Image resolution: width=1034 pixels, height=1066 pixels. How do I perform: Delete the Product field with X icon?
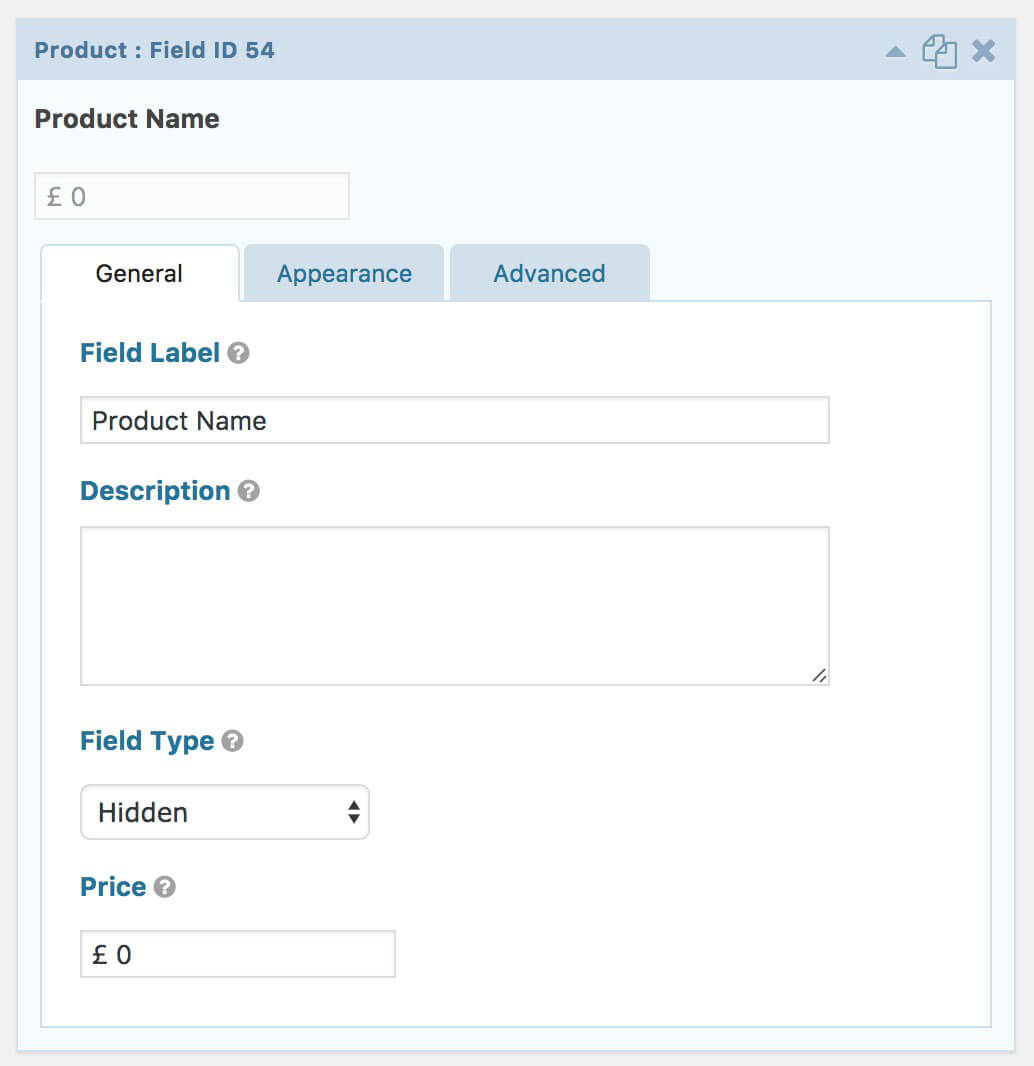click(984, 51)
